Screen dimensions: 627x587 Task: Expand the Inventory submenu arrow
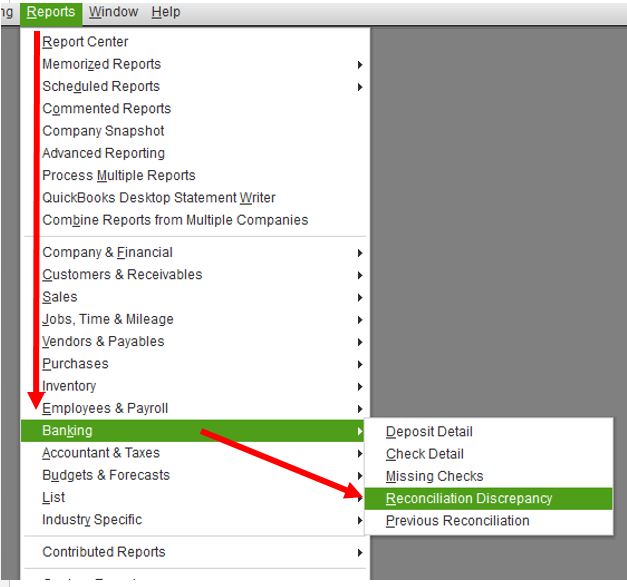(359, 386)
